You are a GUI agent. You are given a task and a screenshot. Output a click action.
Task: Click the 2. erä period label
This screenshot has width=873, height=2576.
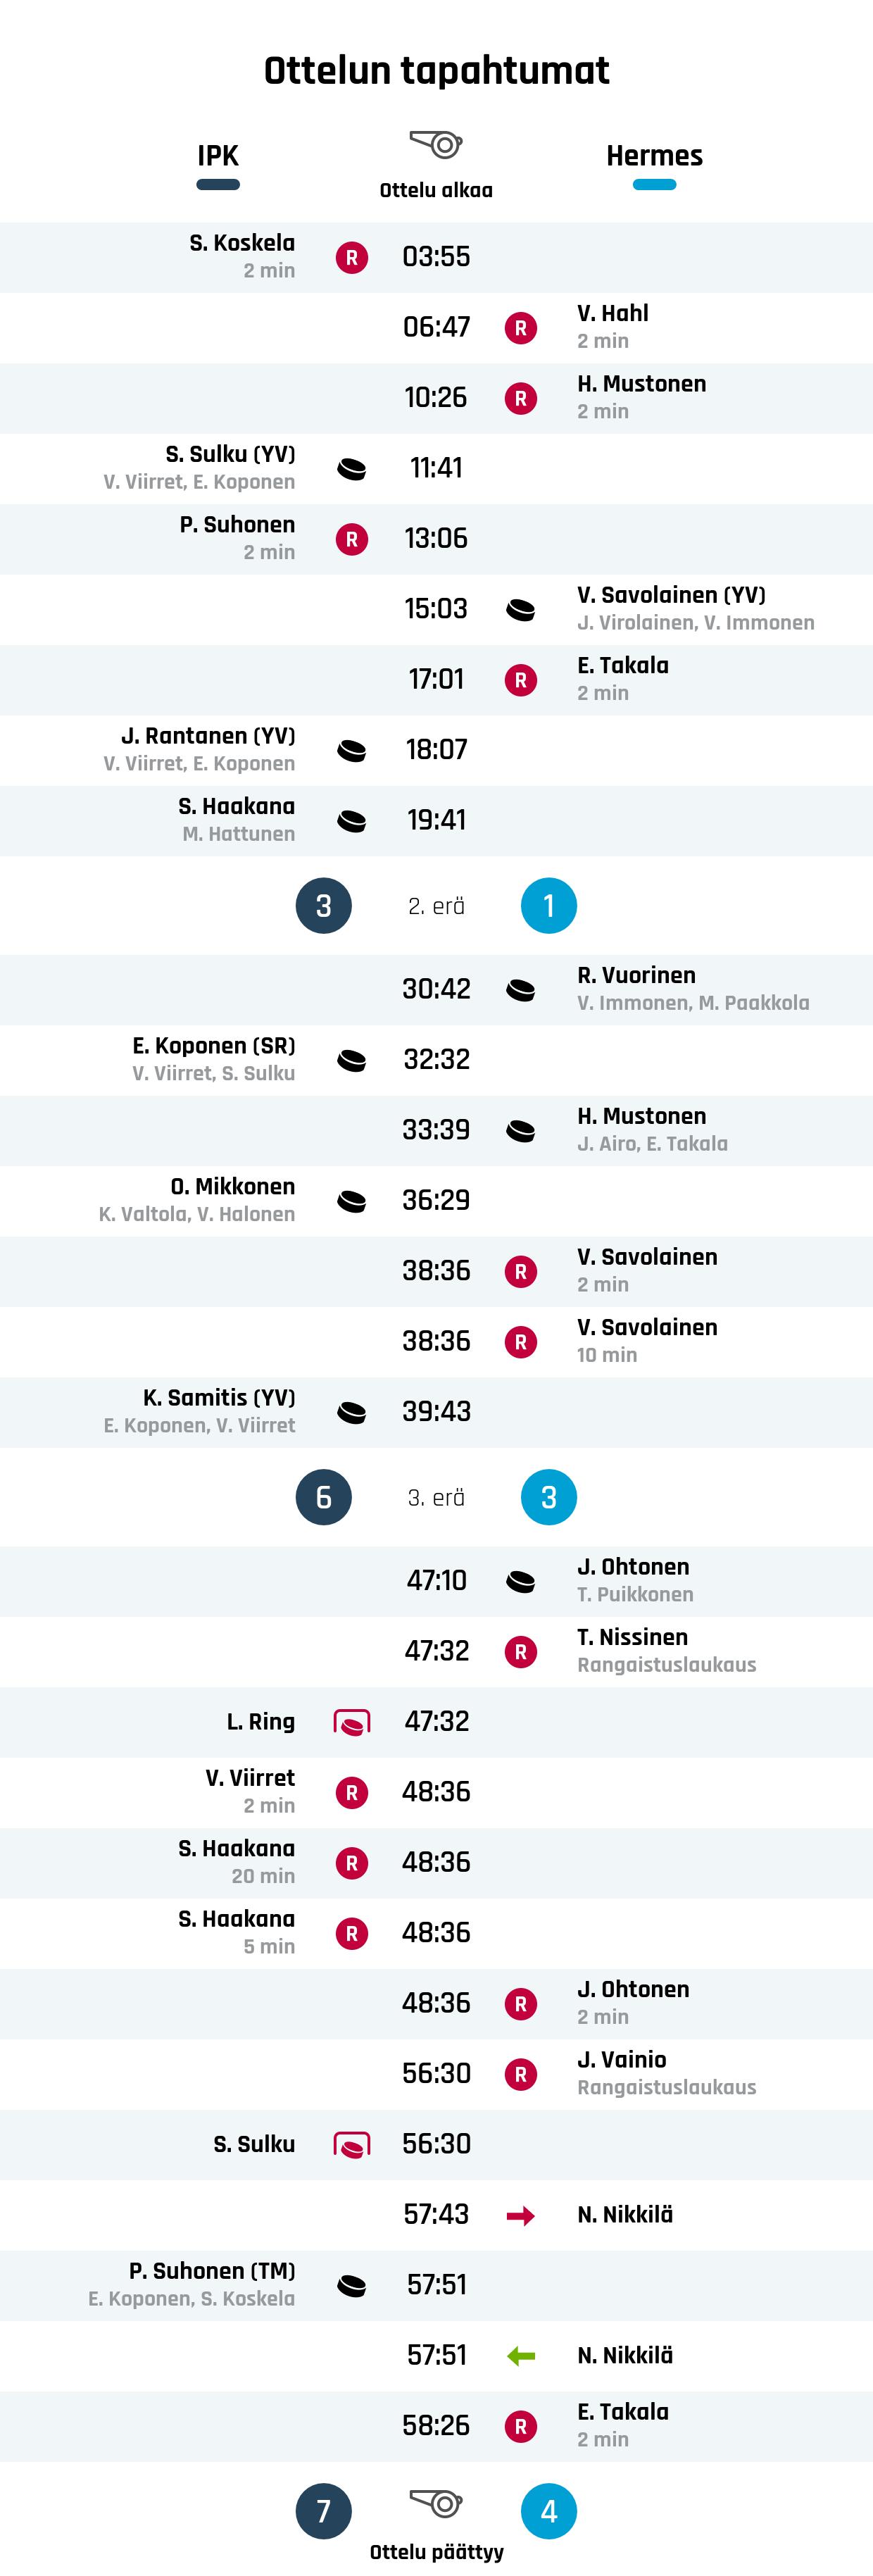coord(436,906)
